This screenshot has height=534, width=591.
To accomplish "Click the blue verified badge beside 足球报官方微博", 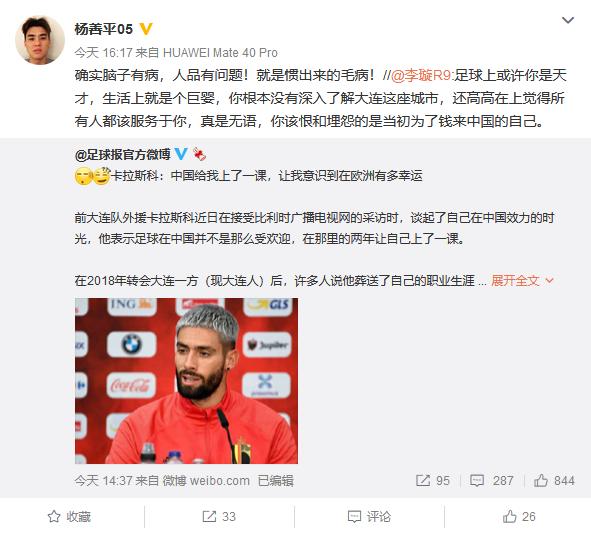I will 181,154.
